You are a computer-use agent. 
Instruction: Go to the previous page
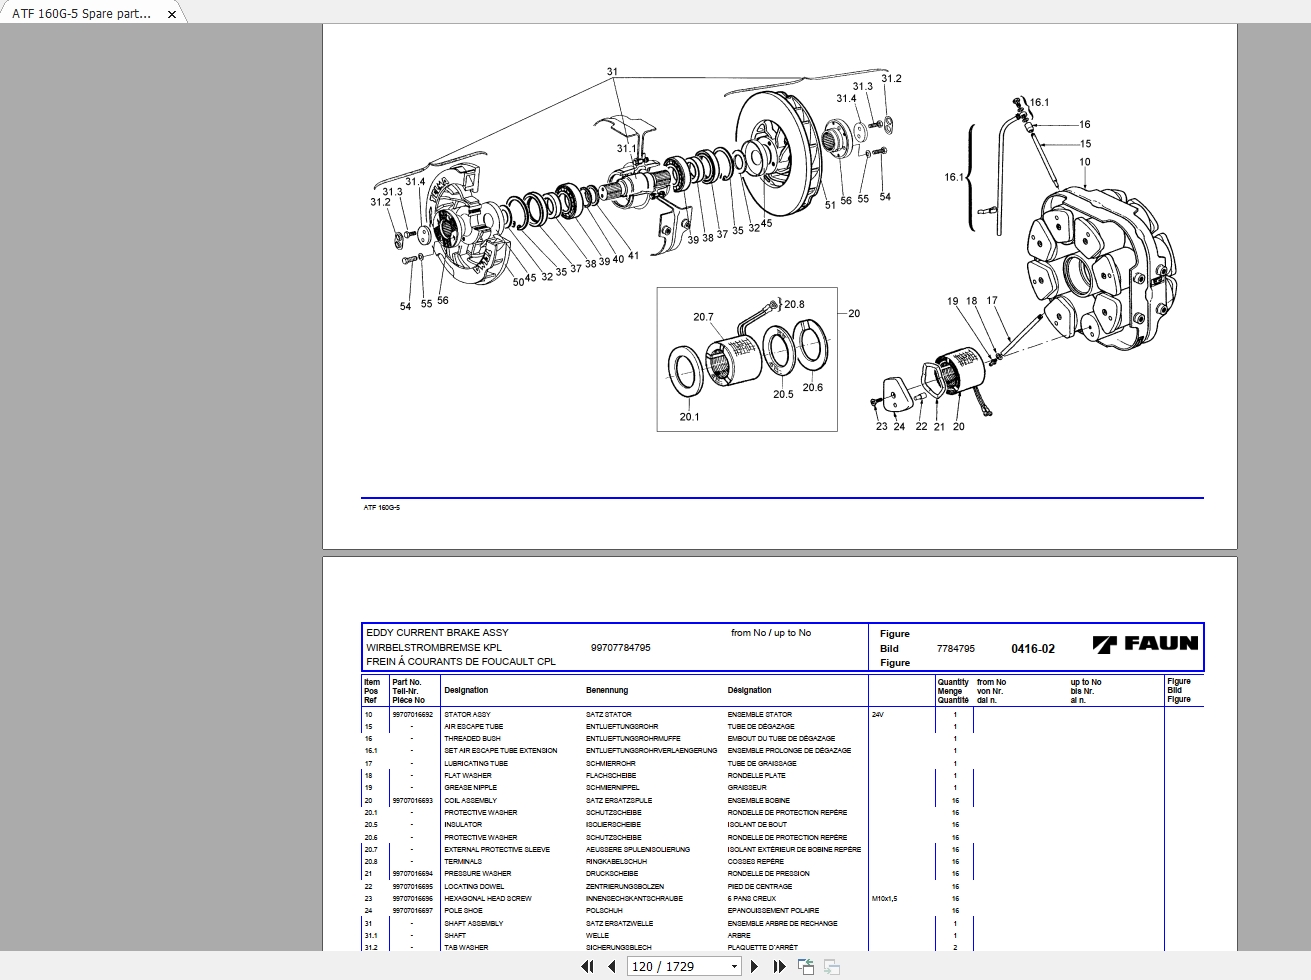[610, 966]
